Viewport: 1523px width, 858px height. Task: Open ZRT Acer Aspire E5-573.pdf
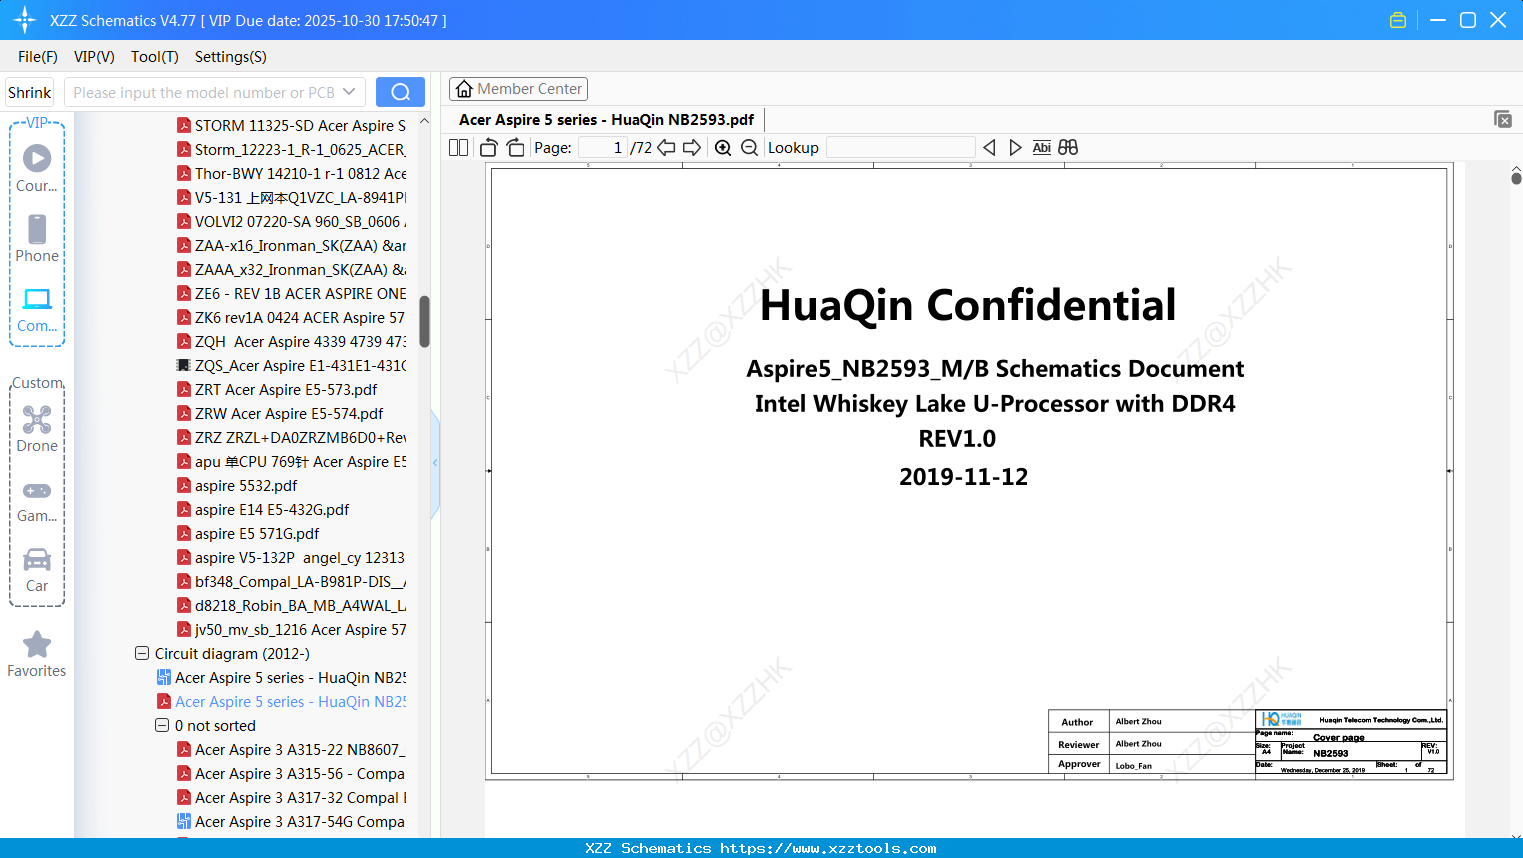pyautogui.click(x=277, y=390)
